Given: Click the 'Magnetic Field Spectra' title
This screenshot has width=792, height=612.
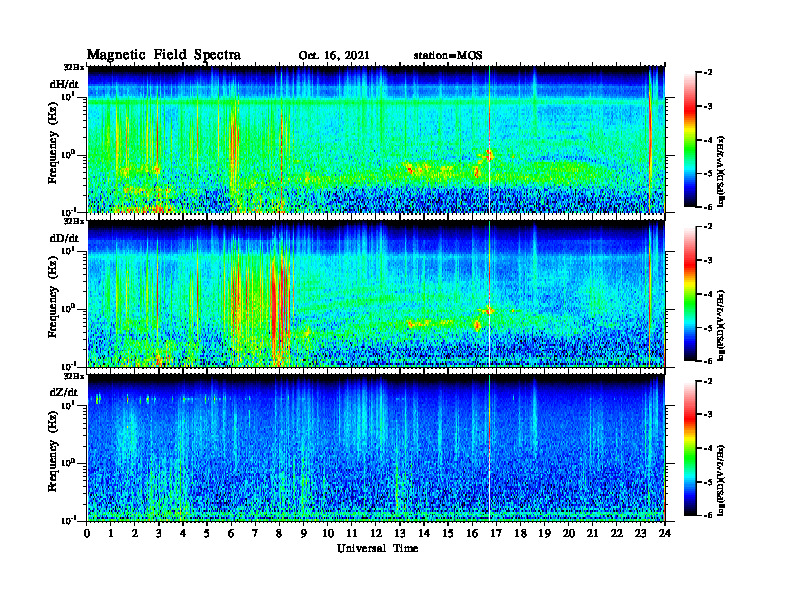Looking at the screenshot, I should tap(164, 55).
